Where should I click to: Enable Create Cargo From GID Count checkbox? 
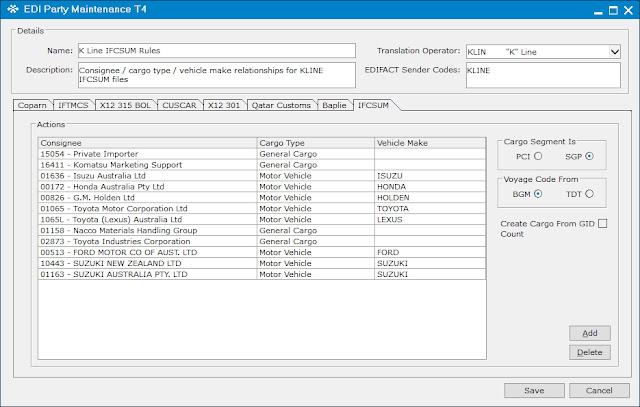[x=602, y=223]
